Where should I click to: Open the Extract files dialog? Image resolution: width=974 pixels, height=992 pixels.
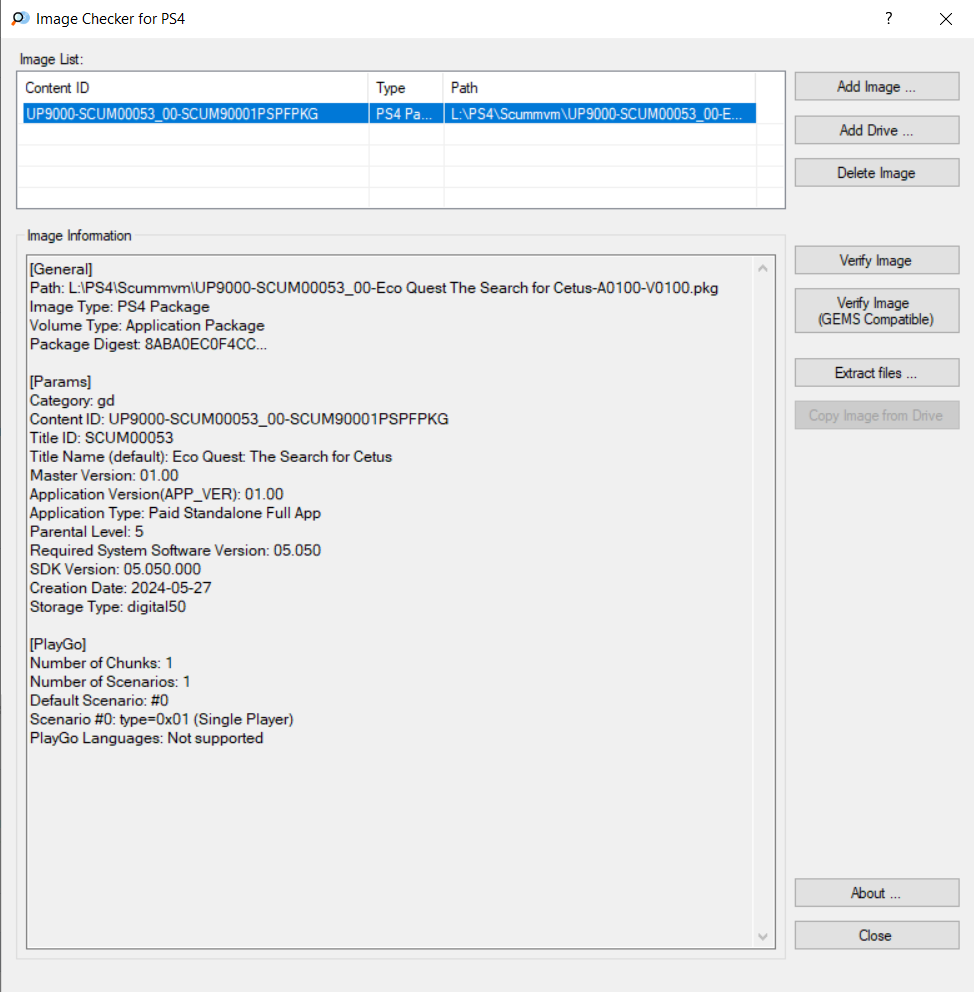coord(877,373)
